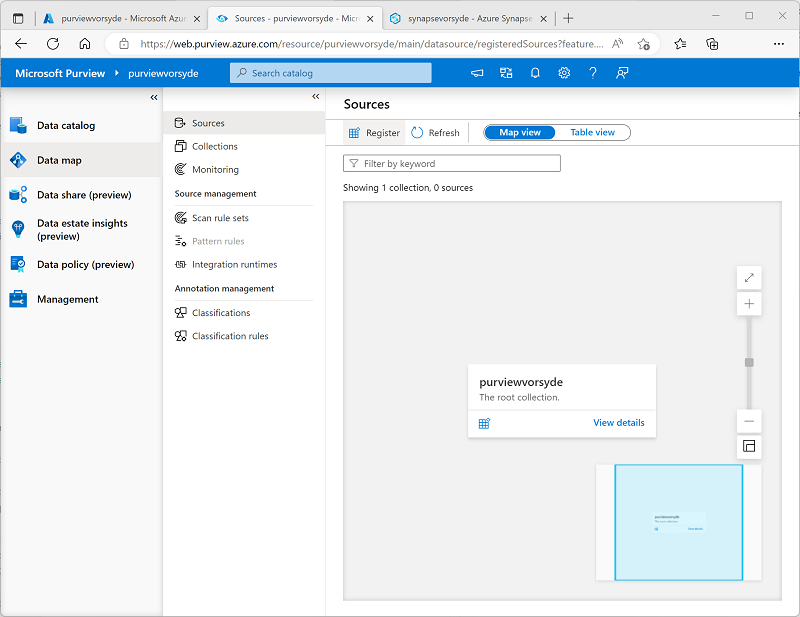Close the Sources - purviewvorsyde browser tab
The width and height of the screenshot is (800, 617).
[370, 19]
